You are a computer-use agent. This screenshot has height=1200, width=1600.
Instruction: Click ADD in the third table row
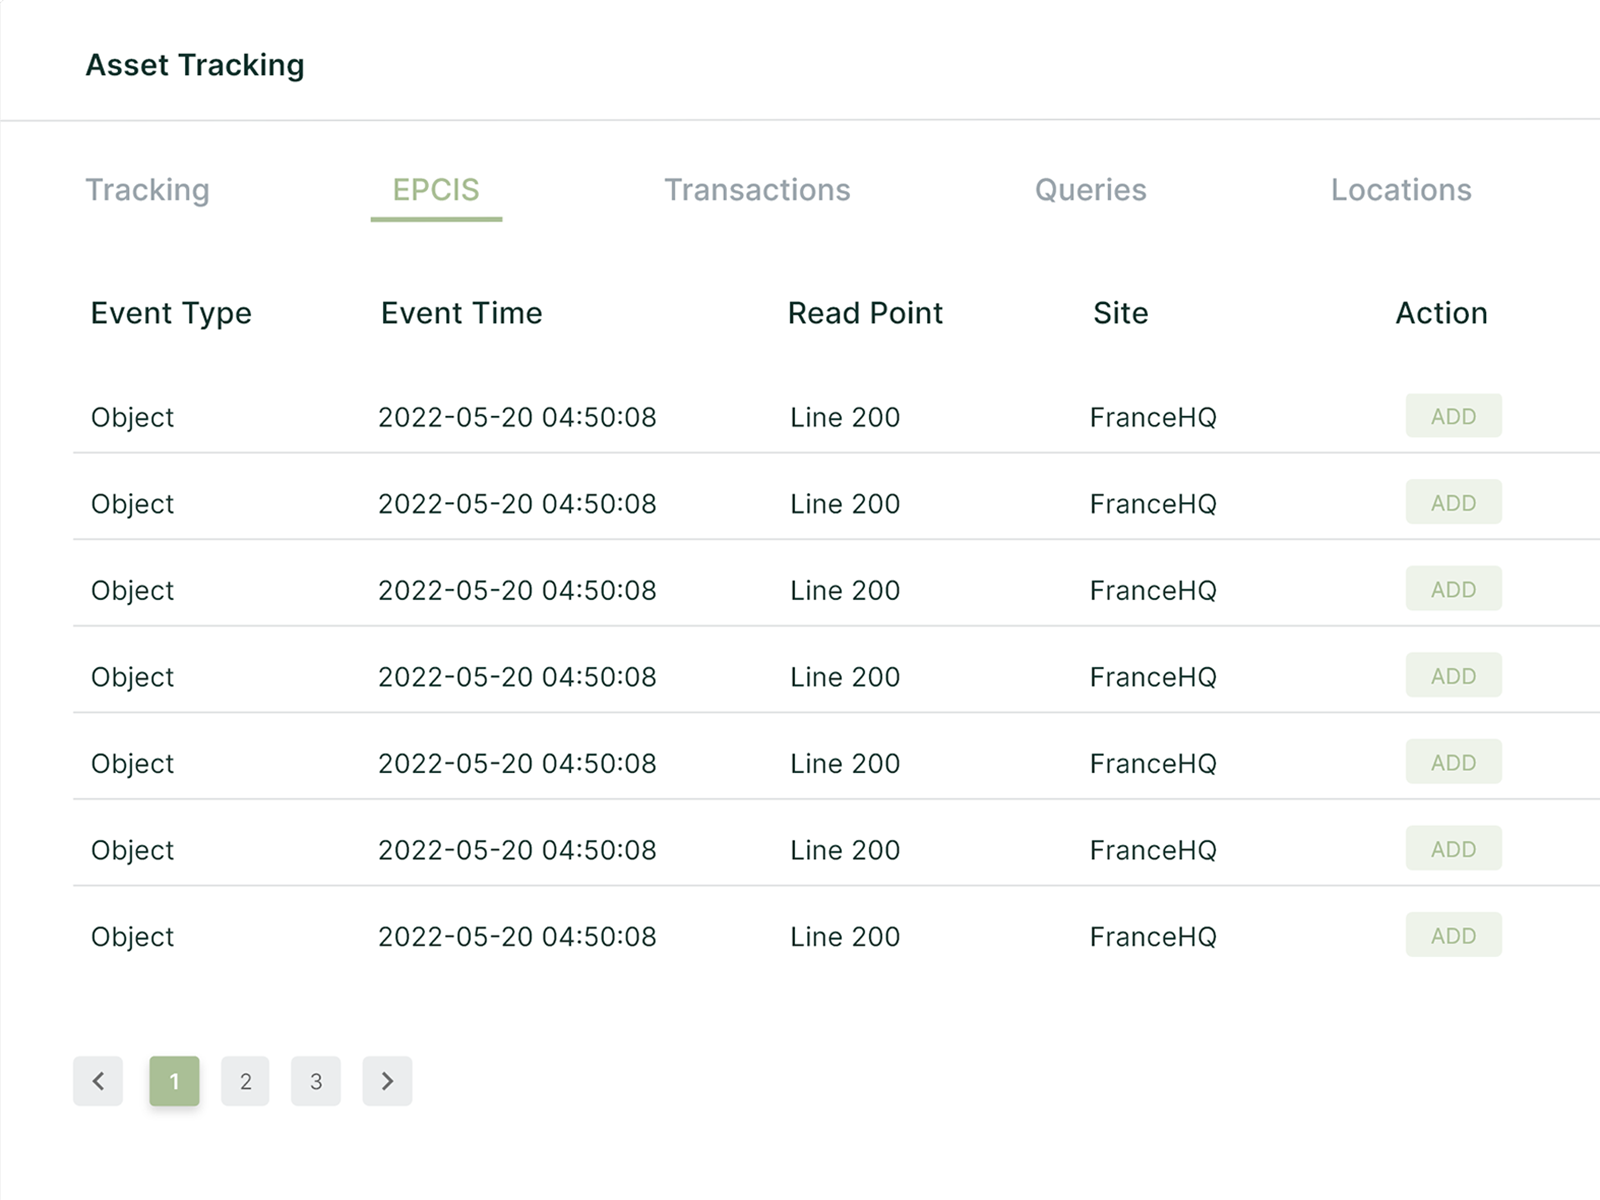1453,589
